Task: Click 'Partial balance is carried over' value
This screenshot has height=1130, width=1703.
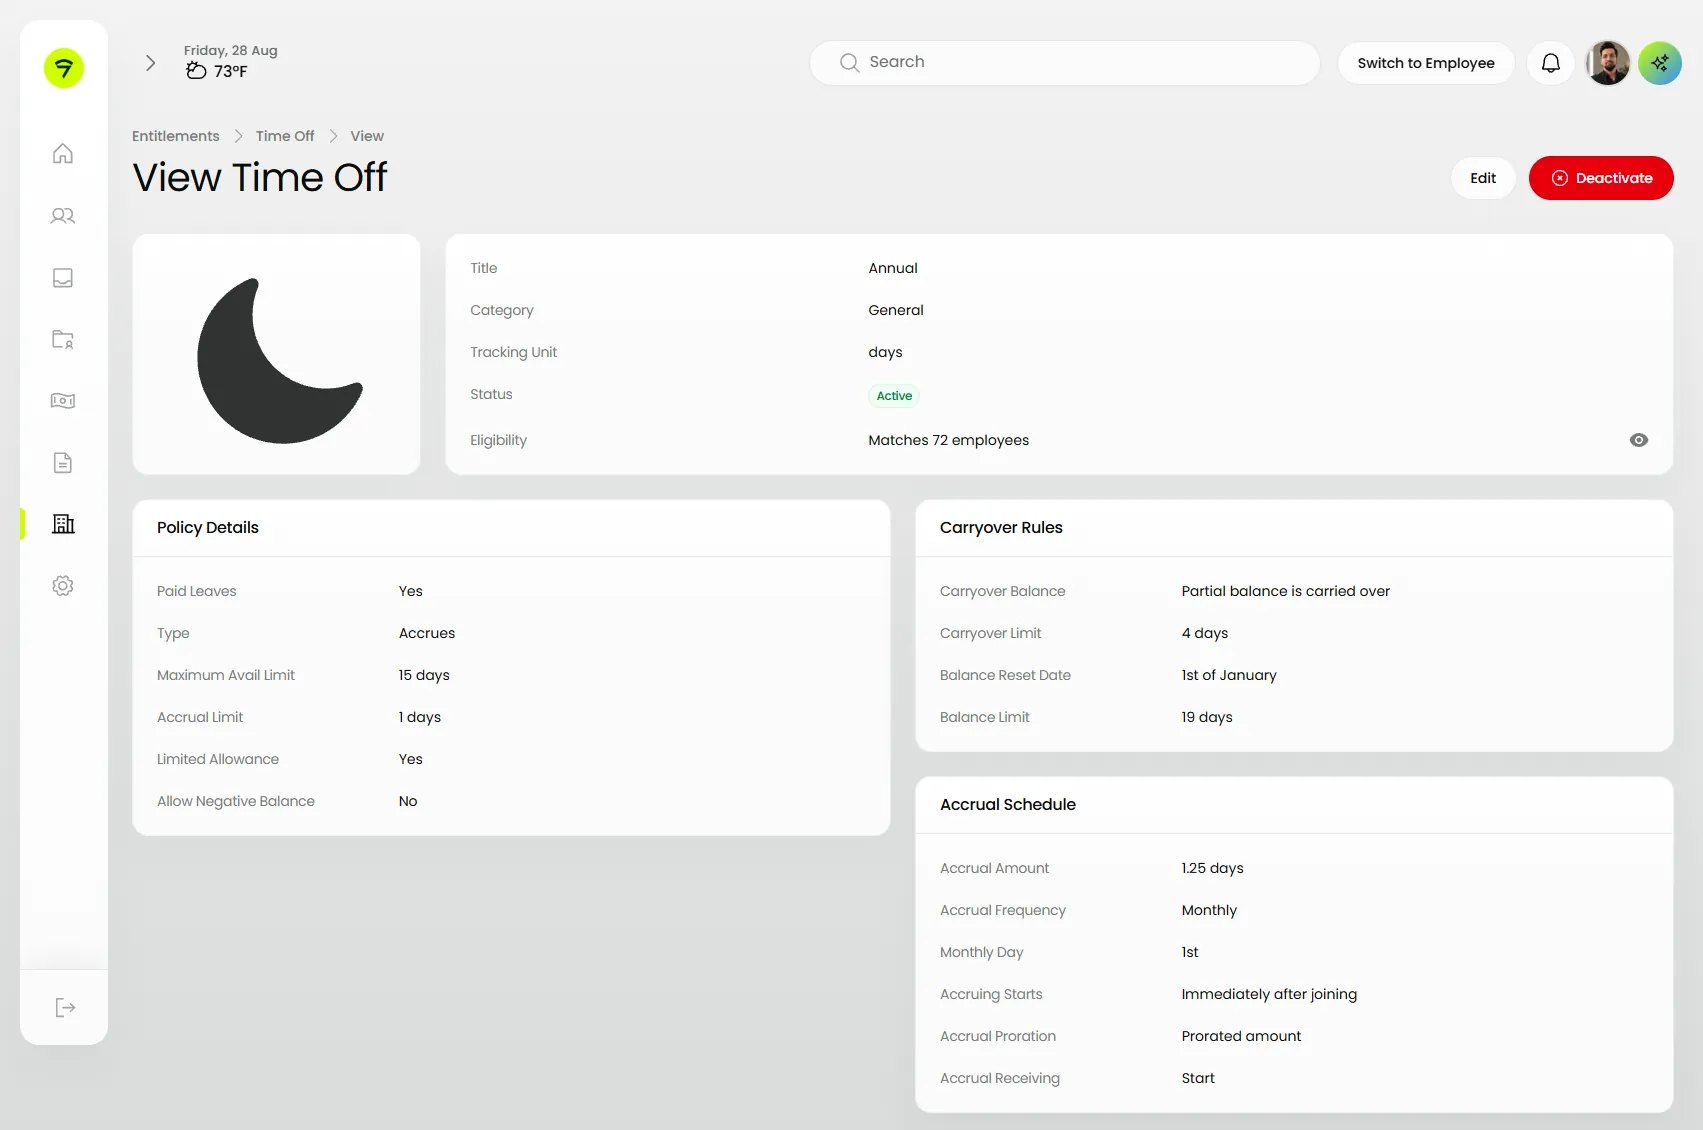Action: click(1286, 591)
